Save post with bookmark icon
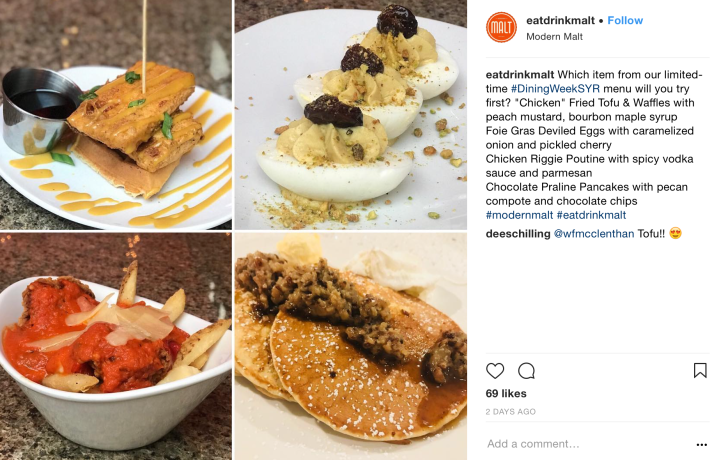Image resolution: width=719 pixels, height=460 pixels. click(700, 371)
